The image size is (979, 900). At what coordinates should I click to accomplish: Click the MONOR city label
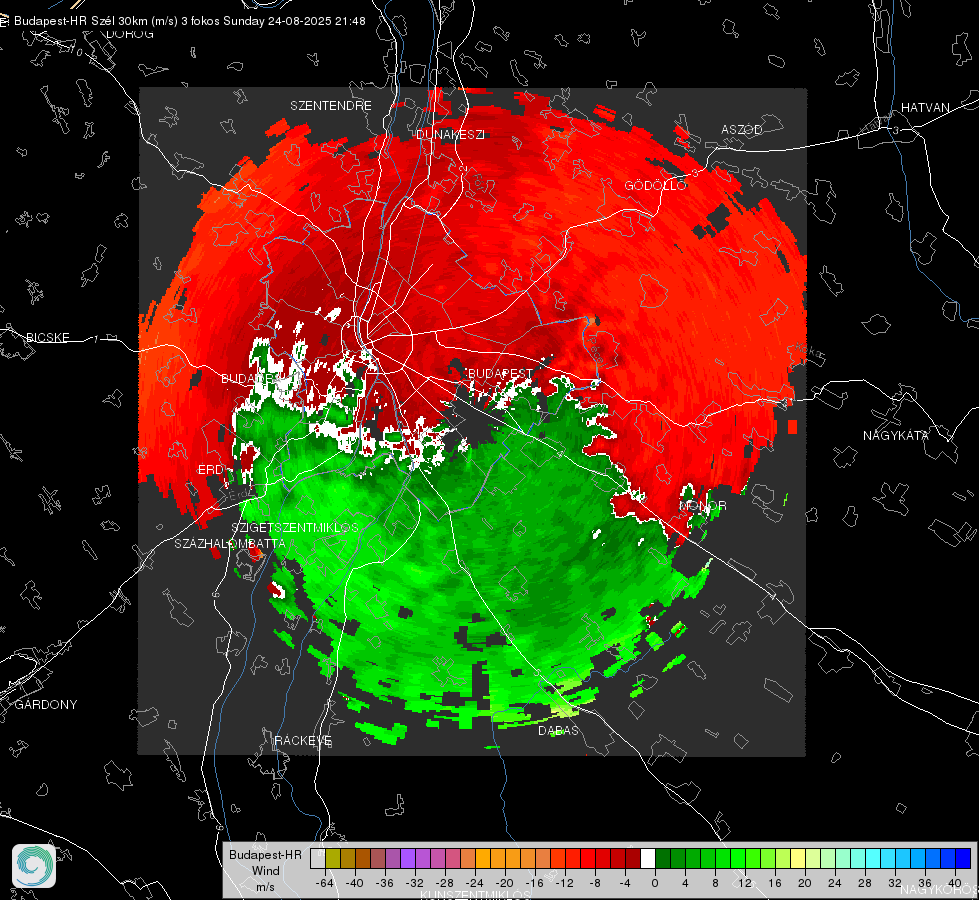tap(703, 505)
